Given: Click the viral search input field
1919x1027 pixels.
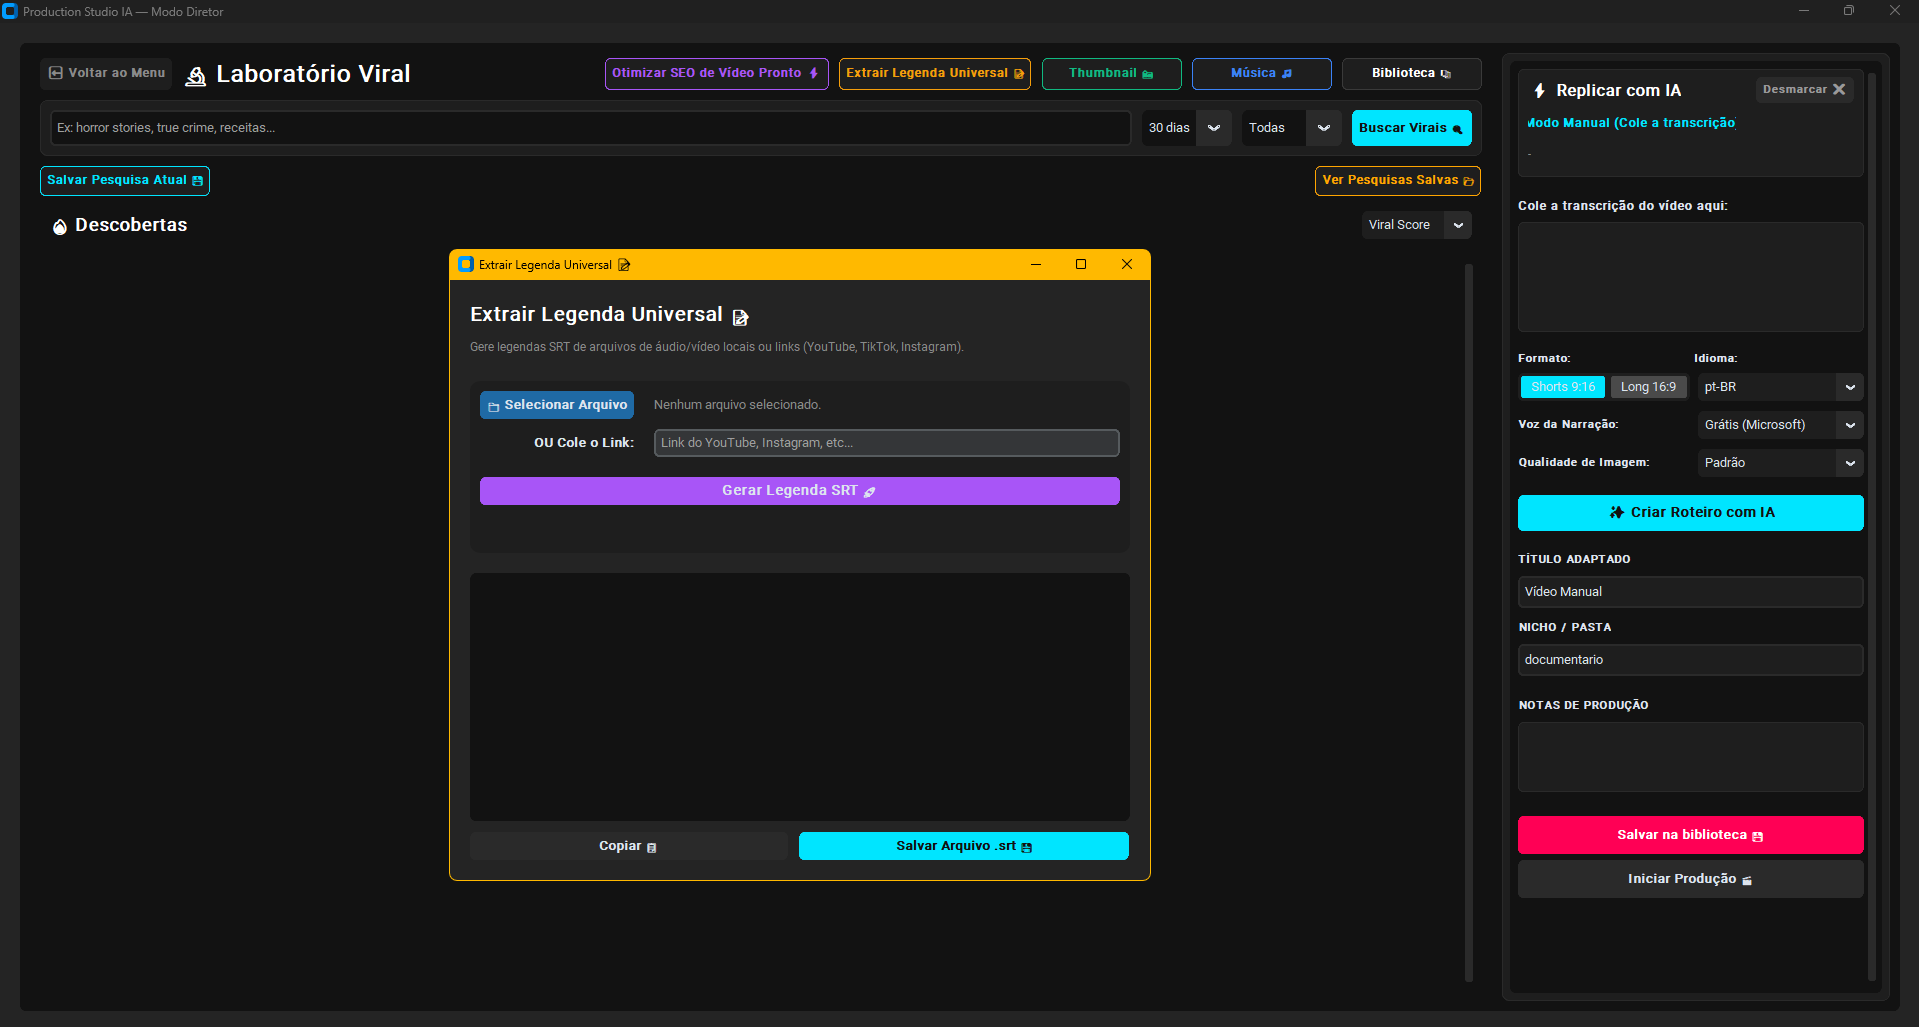Looking at the screenshot, I should (x=591, y=128).
